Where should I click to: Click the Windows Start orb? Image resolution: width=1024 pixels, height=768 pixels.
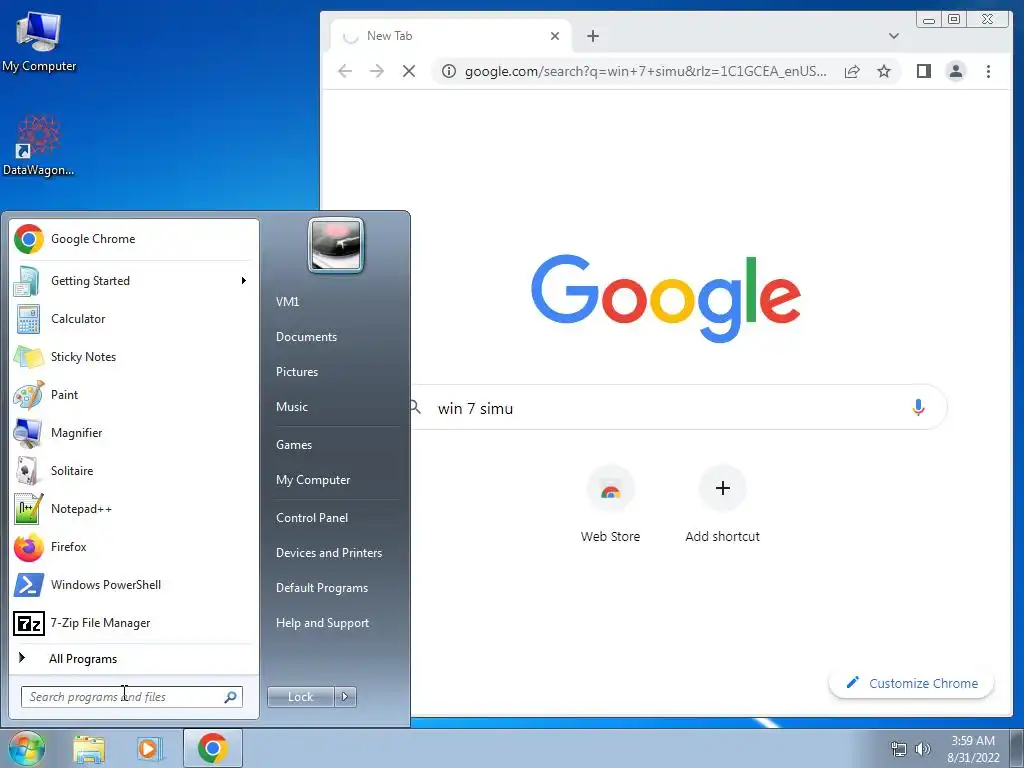tap(27, 748)
